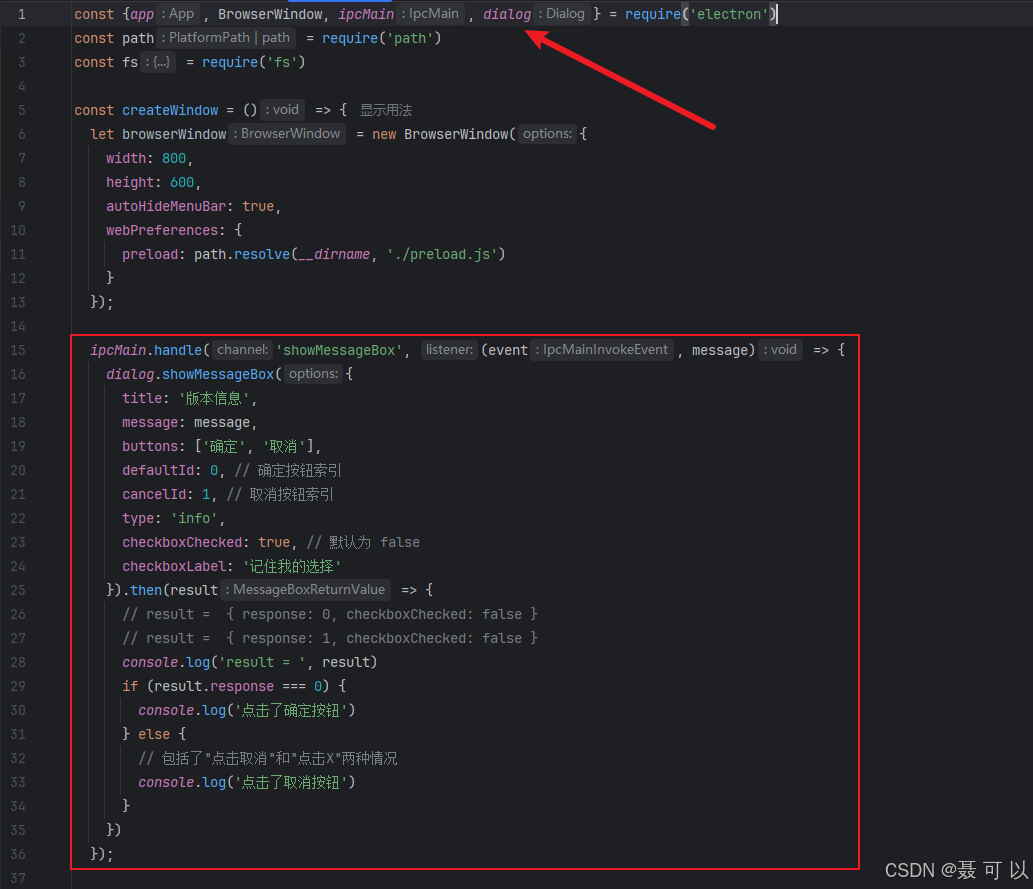1033x889 pixels.
Task: Click 'cancelId' property on line 21
Action: click(154, 494)
